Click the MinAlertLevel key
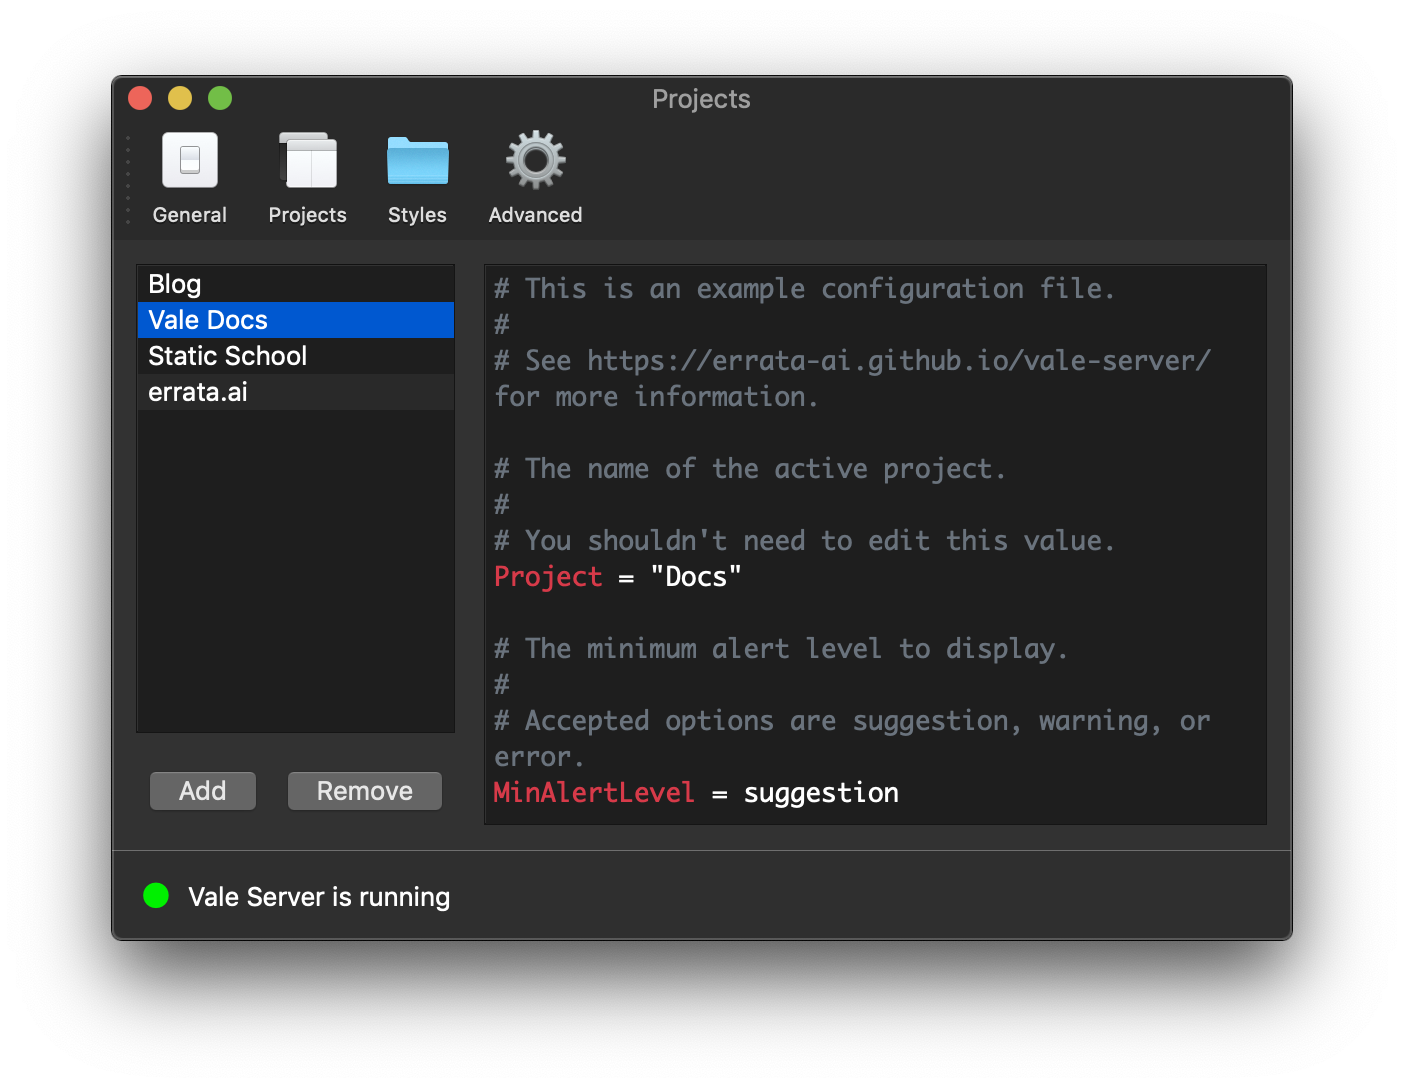 click(x=594, y=793)
